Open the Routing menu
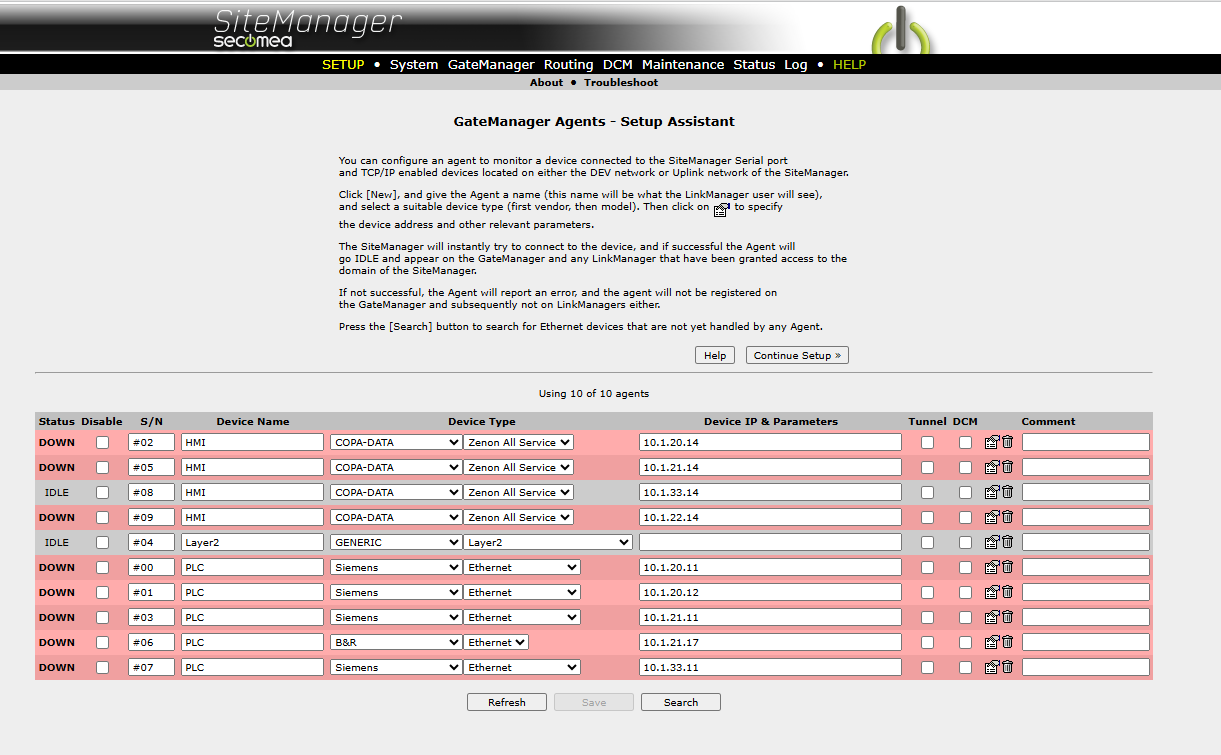 tap(569, 64)
